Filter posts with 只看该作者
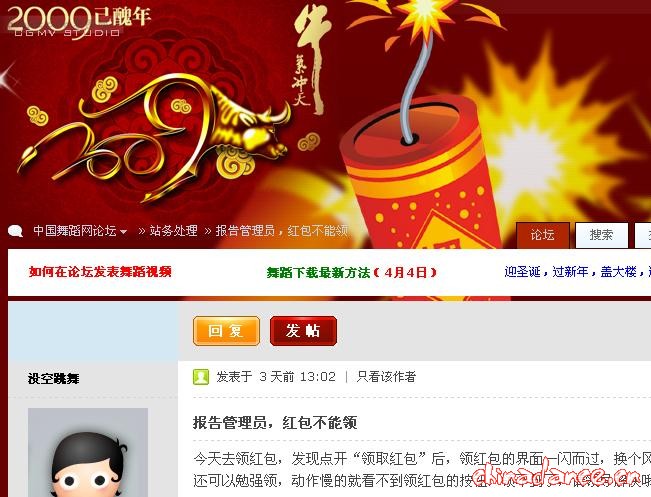Viewport: 651px width, 497px height. point(386,377)
